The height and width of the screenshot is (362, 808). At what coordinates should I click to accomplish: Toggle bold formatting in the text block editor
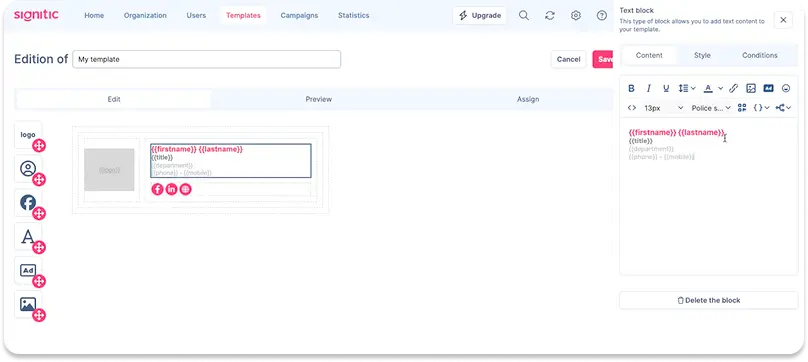click(631, 88)
